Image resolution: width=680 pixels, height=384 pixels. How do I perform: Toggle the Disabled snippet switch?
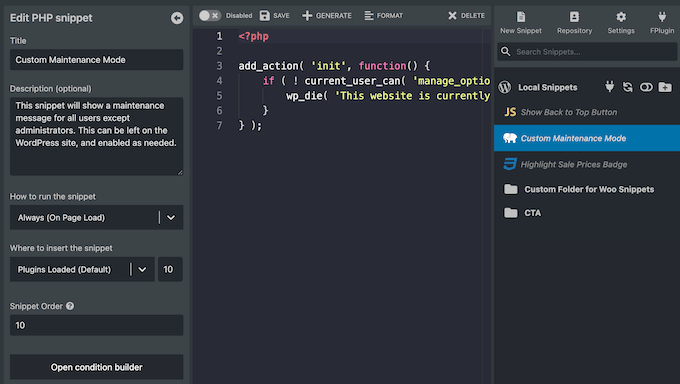click(209, 16)
